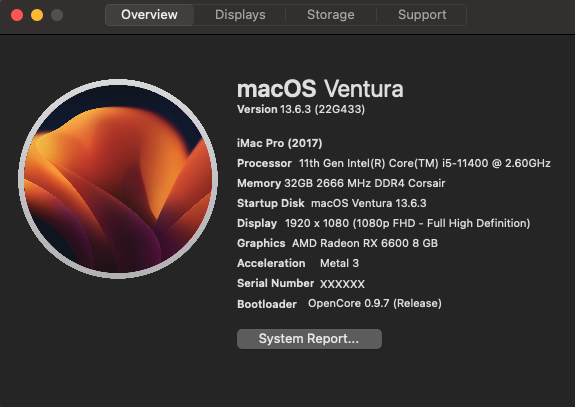Click Serial Number value XXXXXX

[342, 284]
